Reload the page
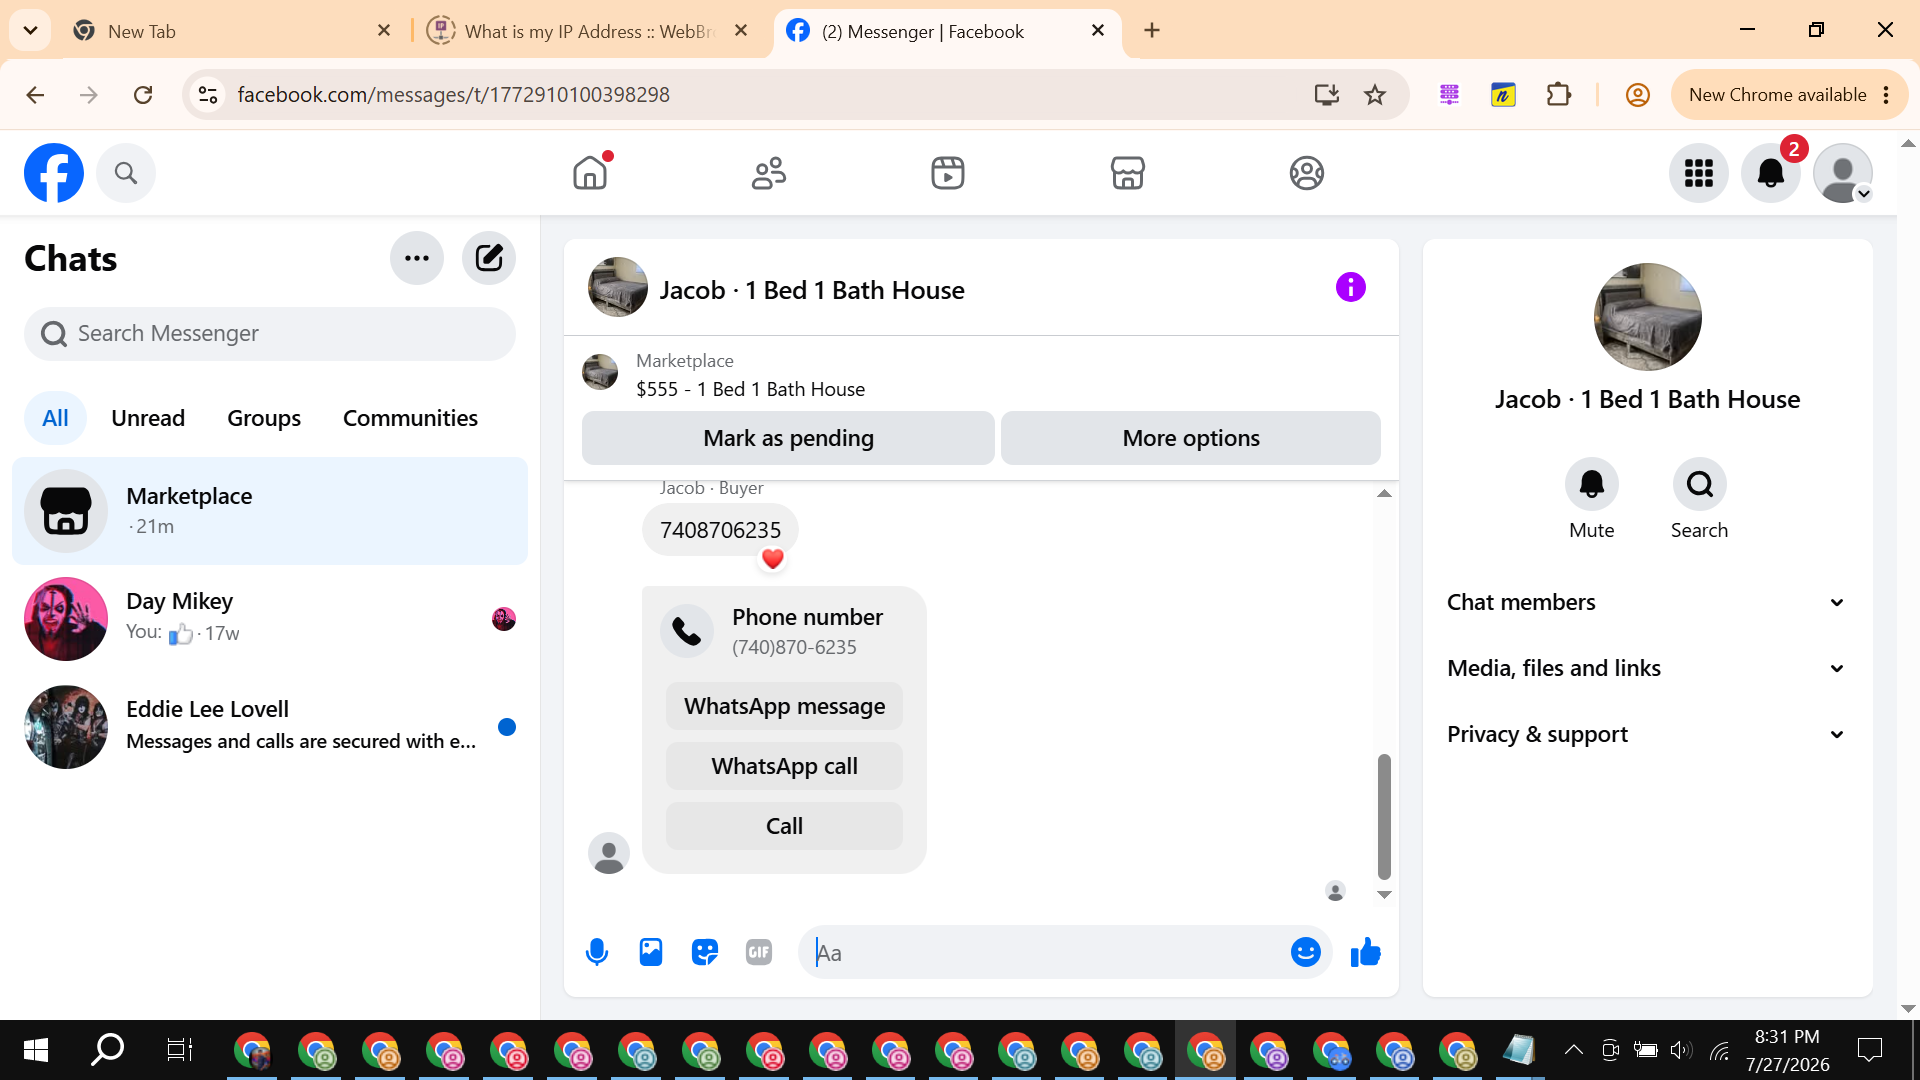 143,95
